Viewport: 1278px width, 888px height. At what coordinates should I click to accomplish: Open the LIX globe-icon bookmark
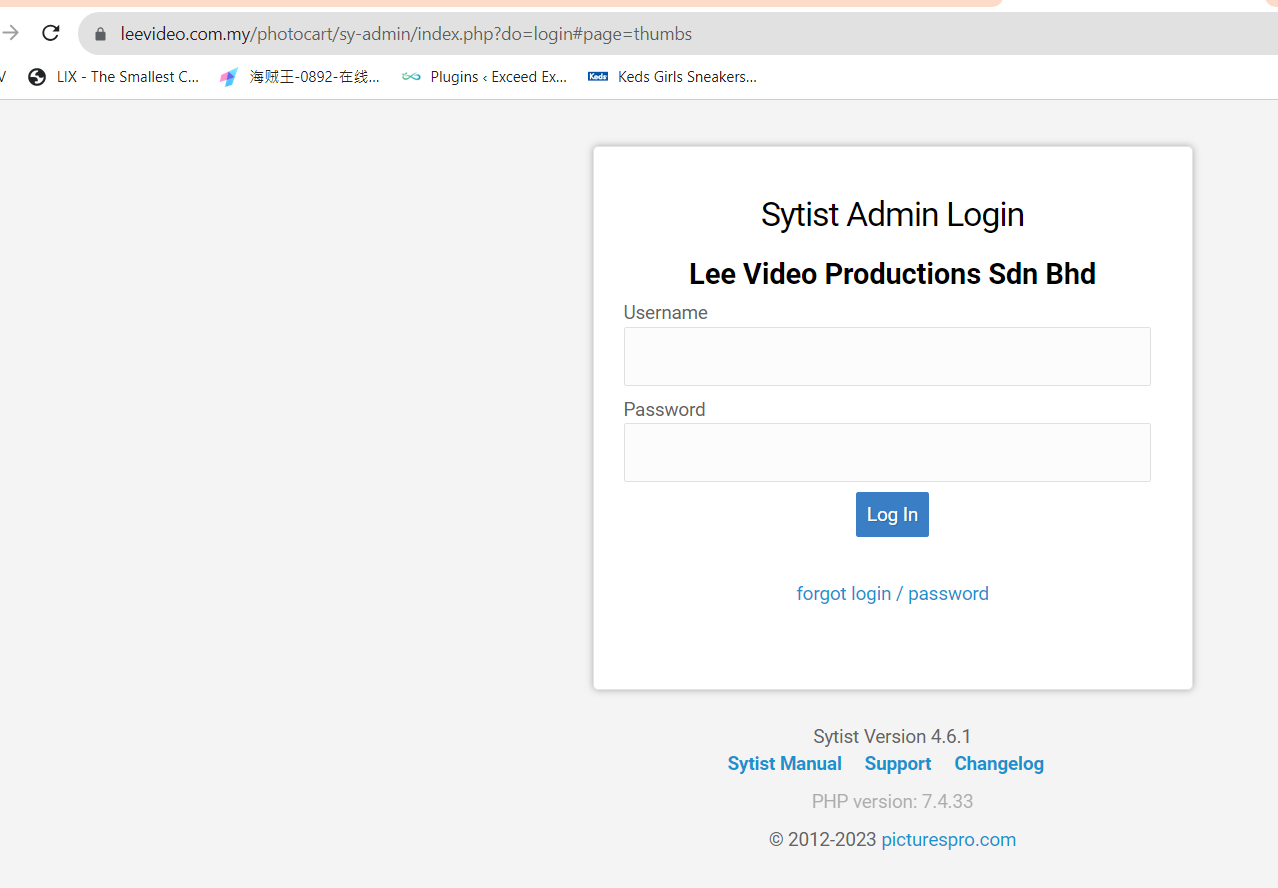114,77
